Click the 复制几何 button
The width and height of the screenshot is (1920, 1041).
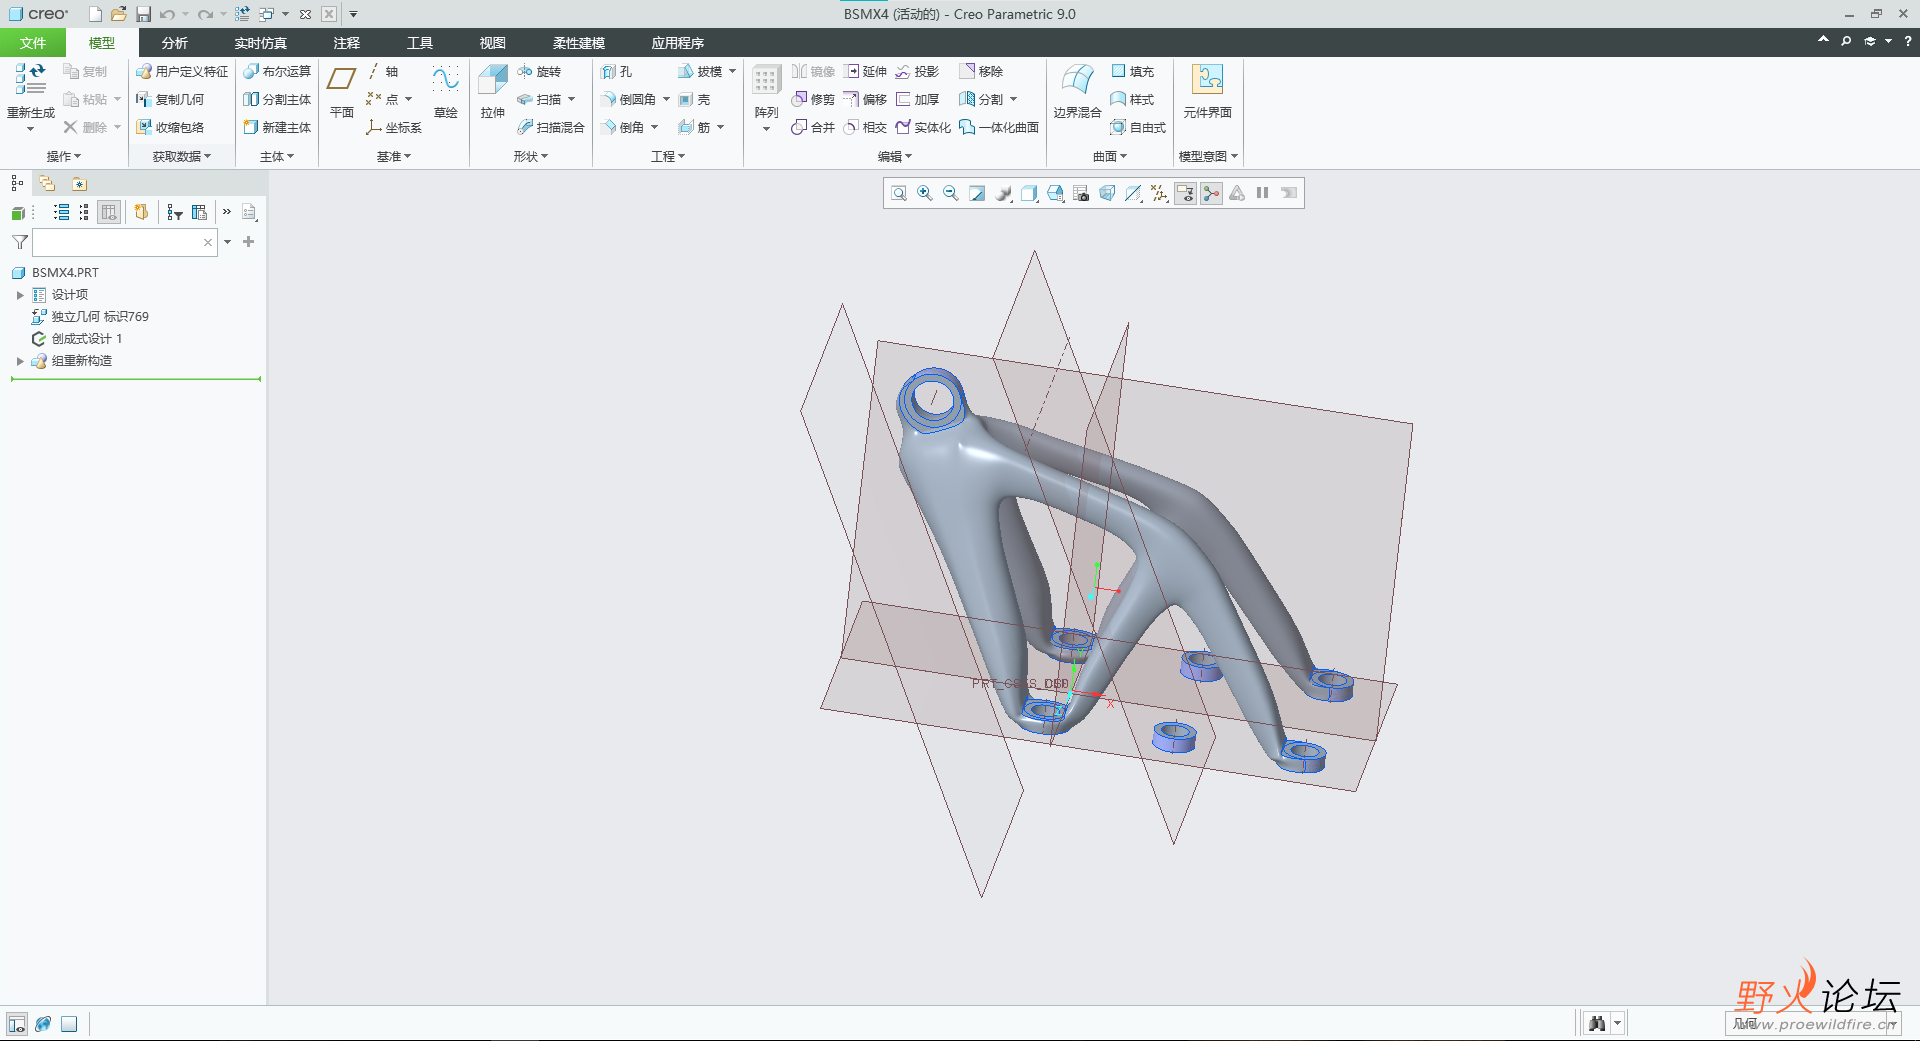[x=171, y=99]
